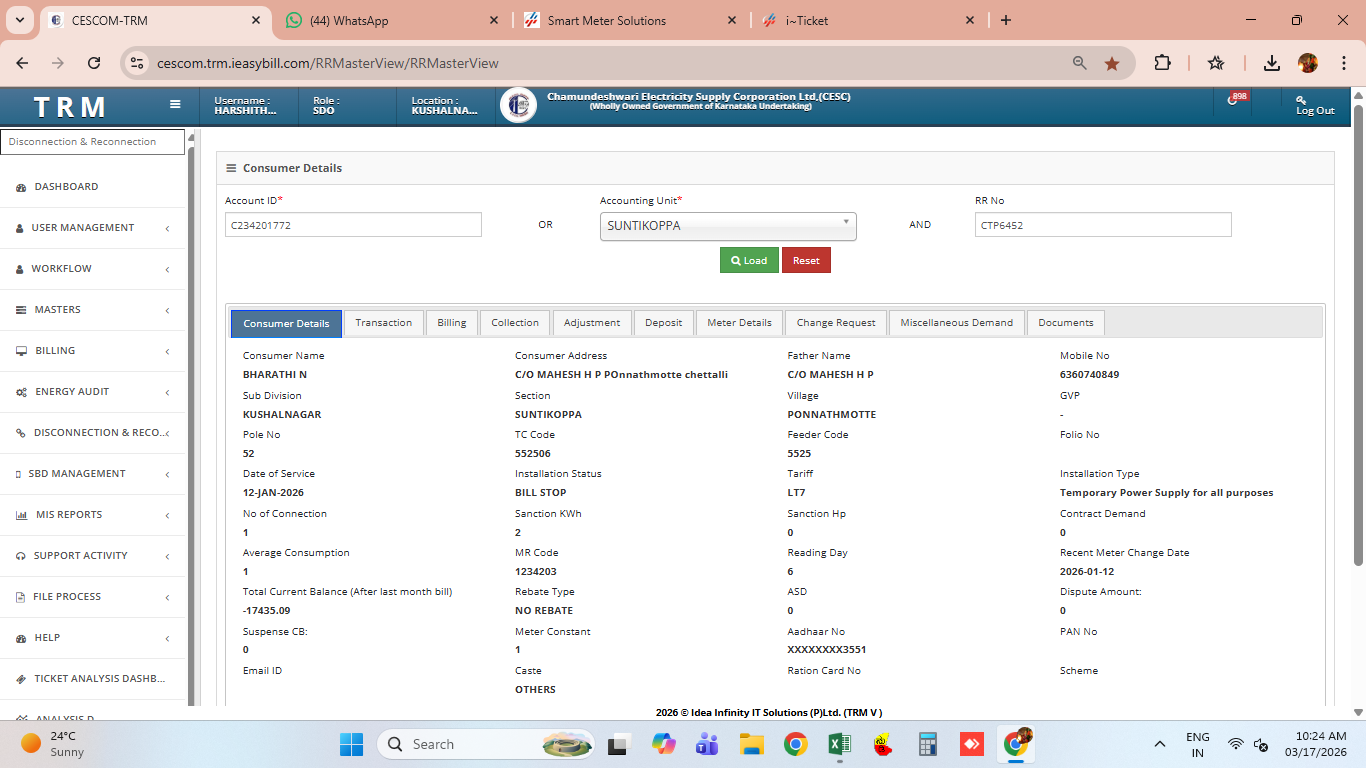Open the Meter Details tab
Screen dimensions: 1366x768
point(739,323)
